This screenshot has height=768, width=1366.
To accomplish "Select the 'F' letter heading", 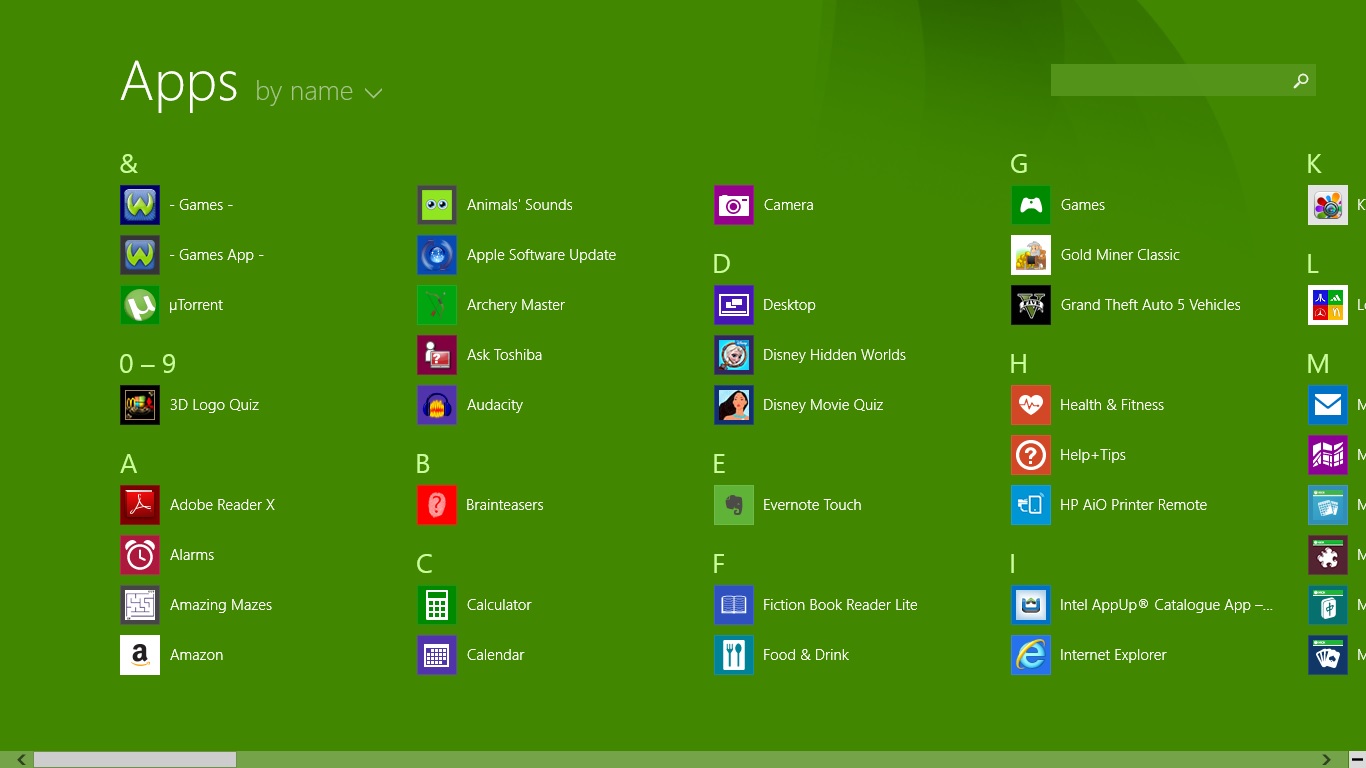I will pos(719,564).
